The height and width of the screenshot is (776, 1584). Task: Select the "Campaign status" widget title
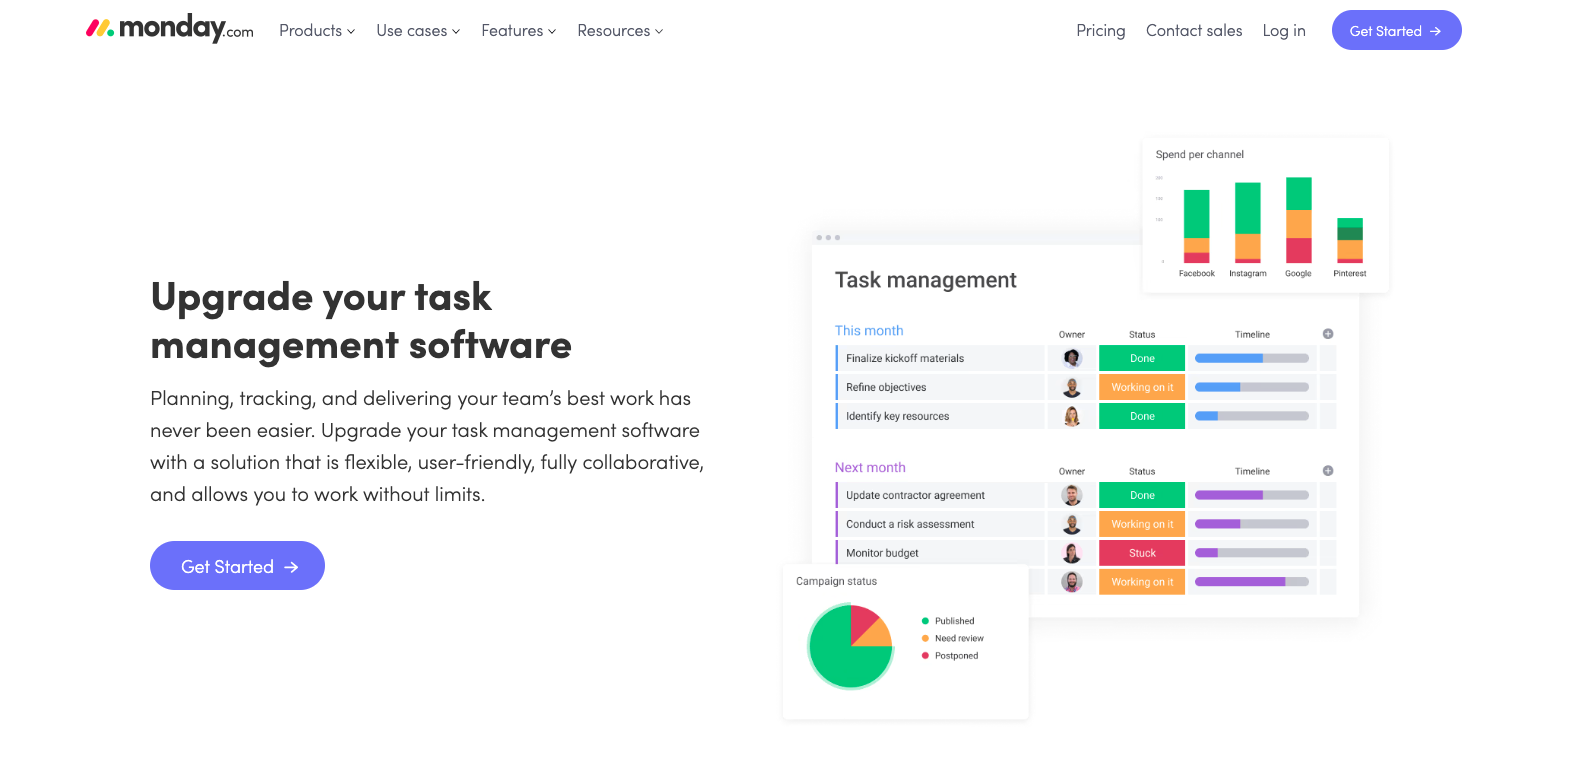836,581
